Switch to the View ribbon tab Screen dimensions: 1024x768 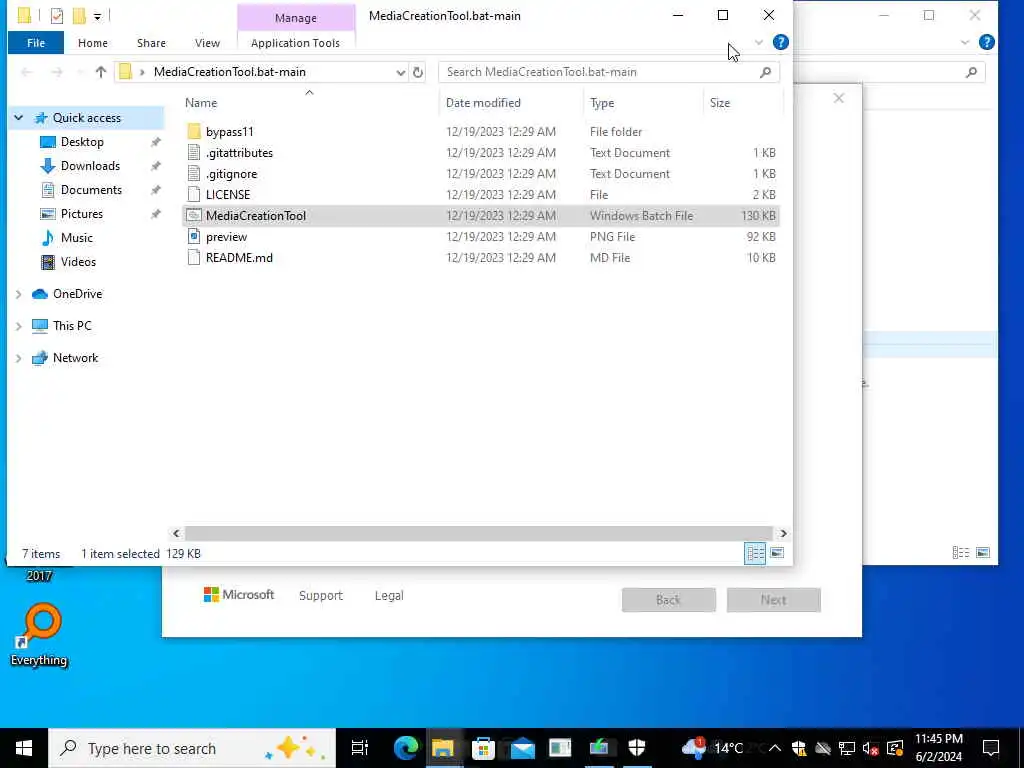(x=207, y=43)
